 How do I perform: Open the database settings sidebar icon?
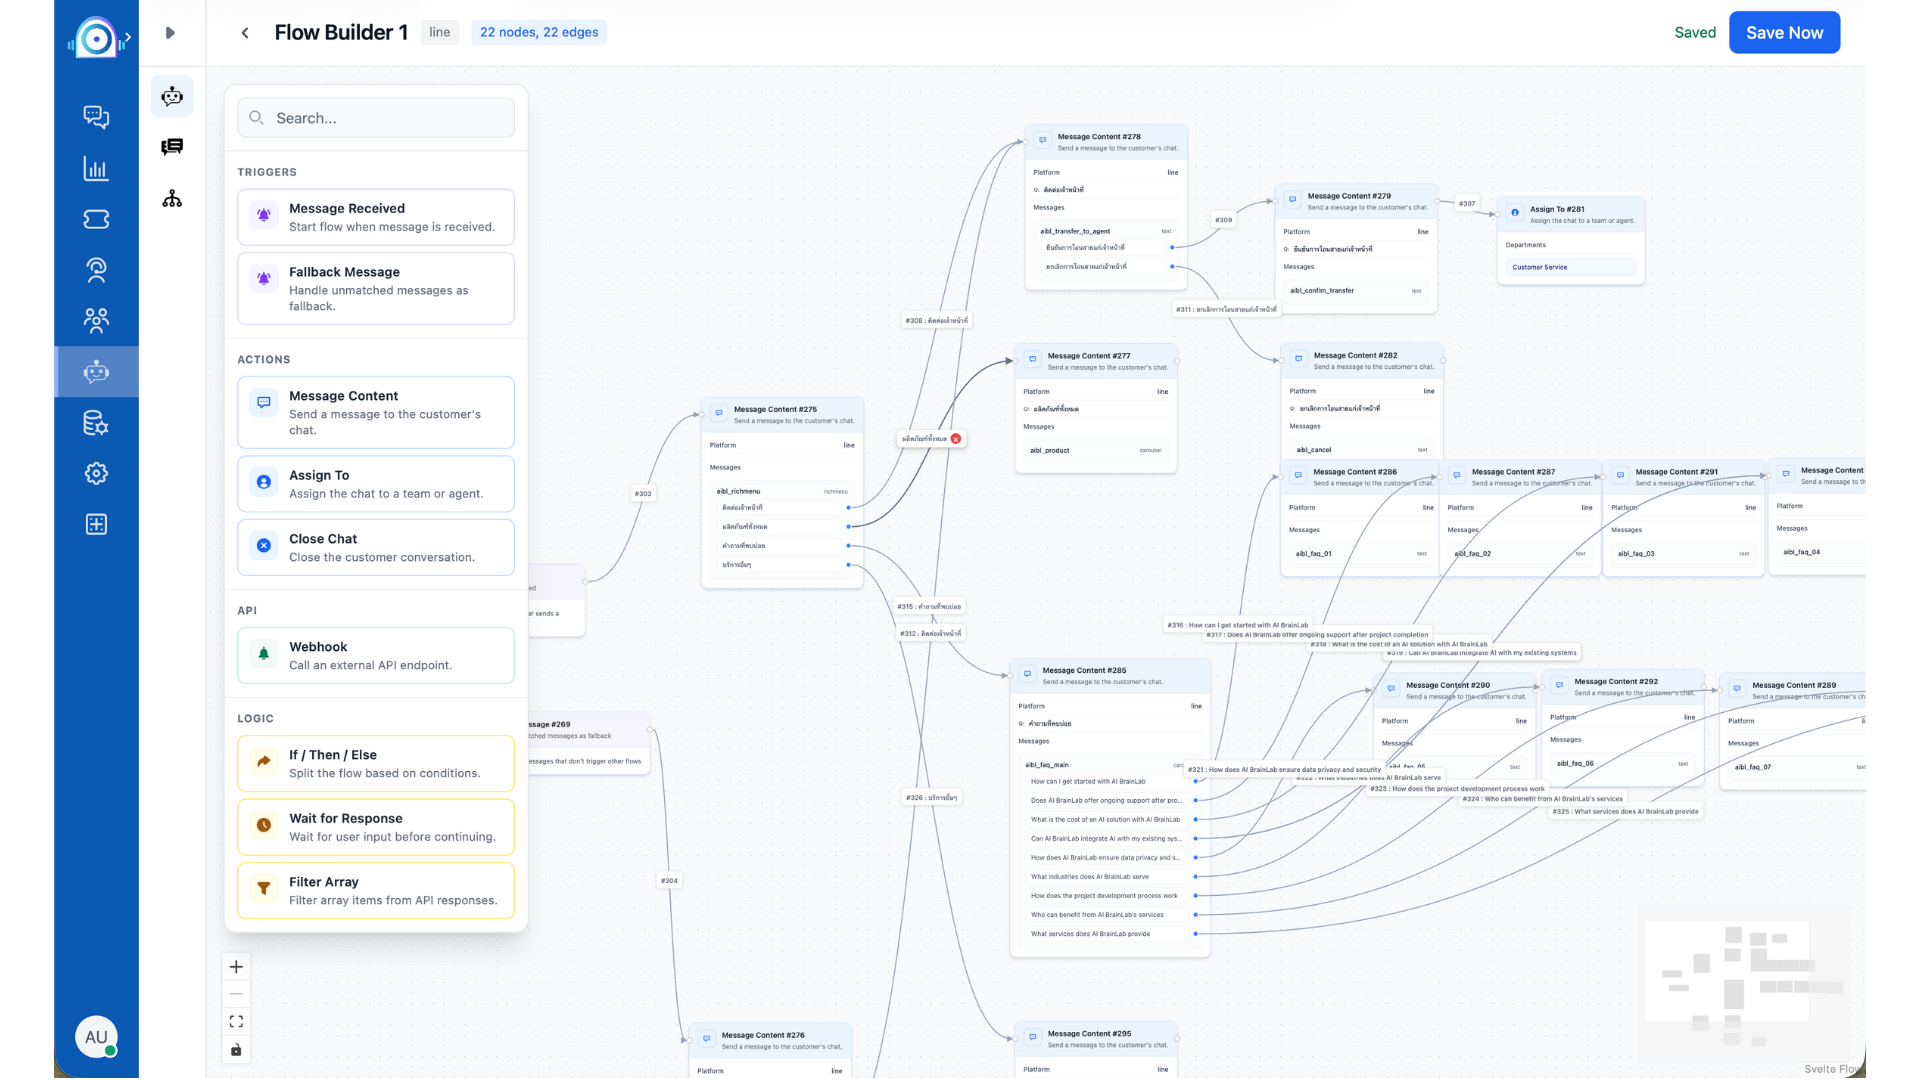pos(96,423)
